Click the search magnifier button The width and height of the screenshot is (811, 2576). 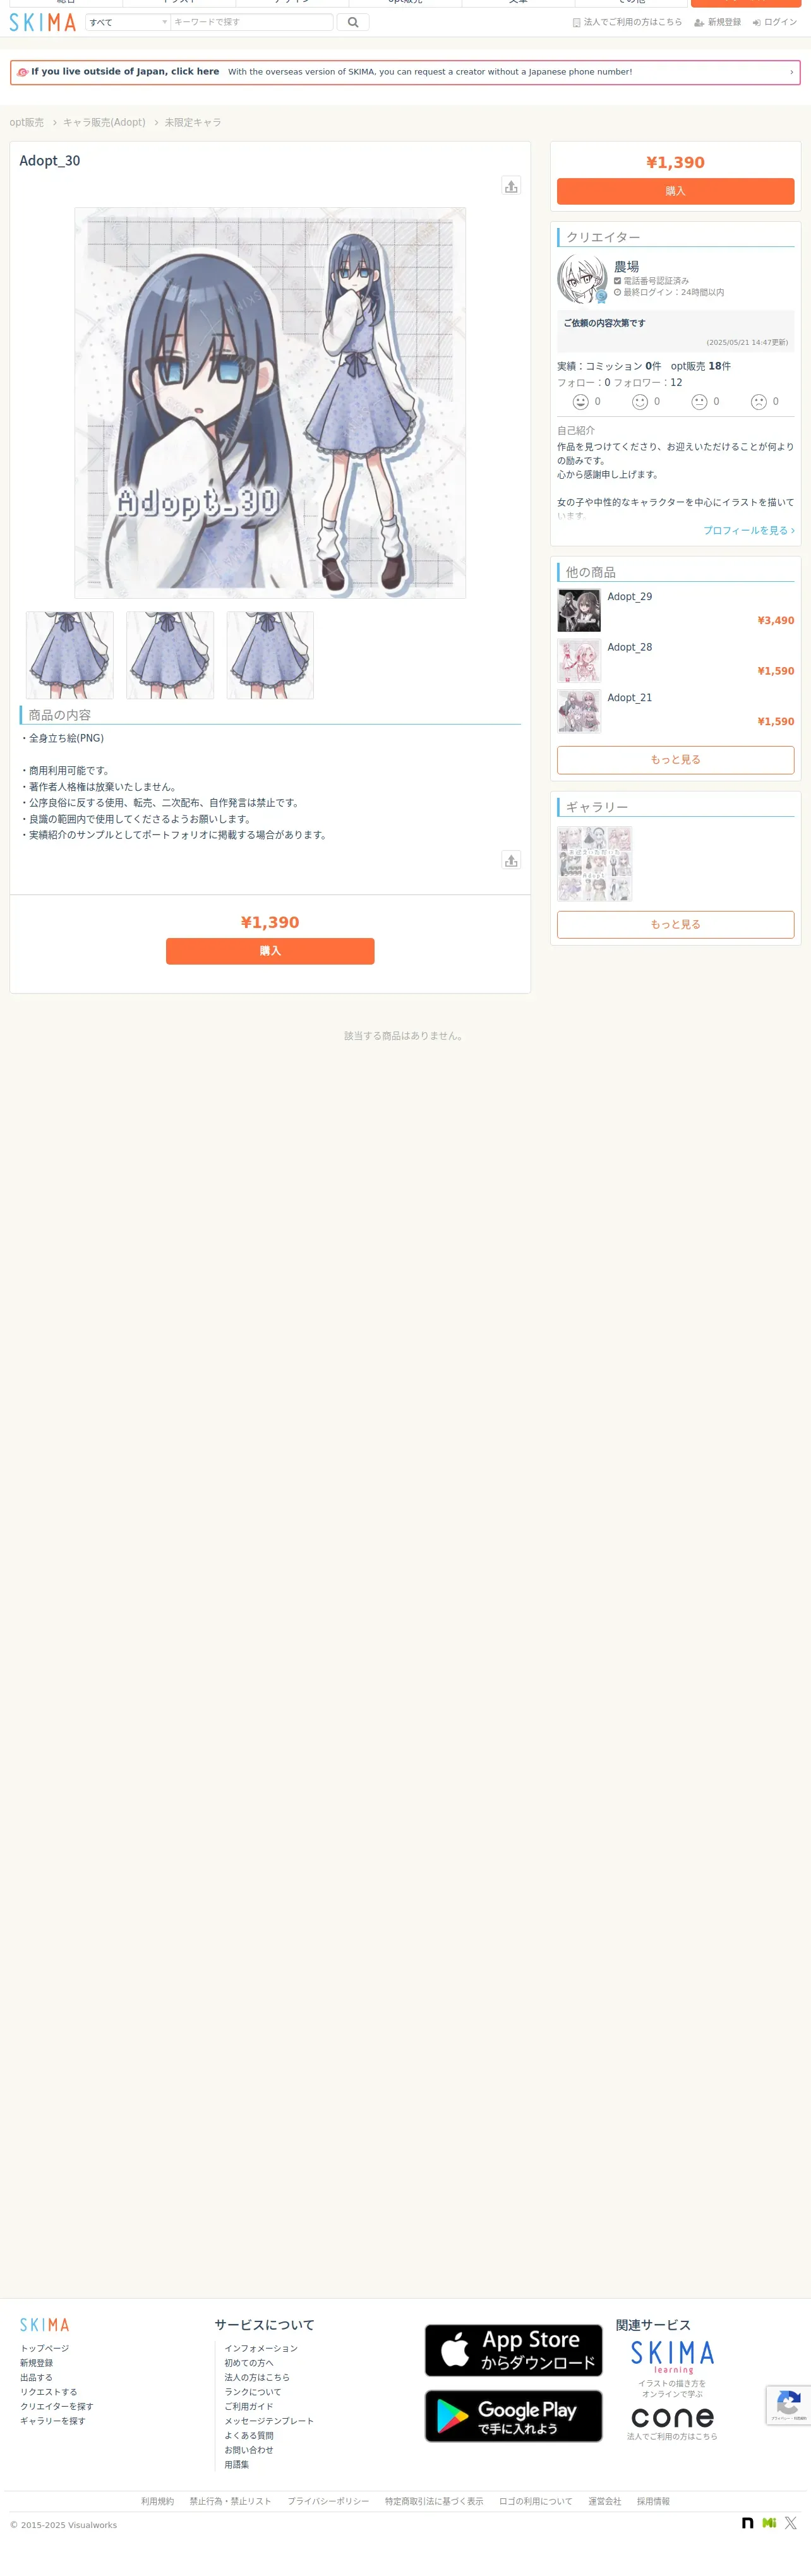[352, 22]
